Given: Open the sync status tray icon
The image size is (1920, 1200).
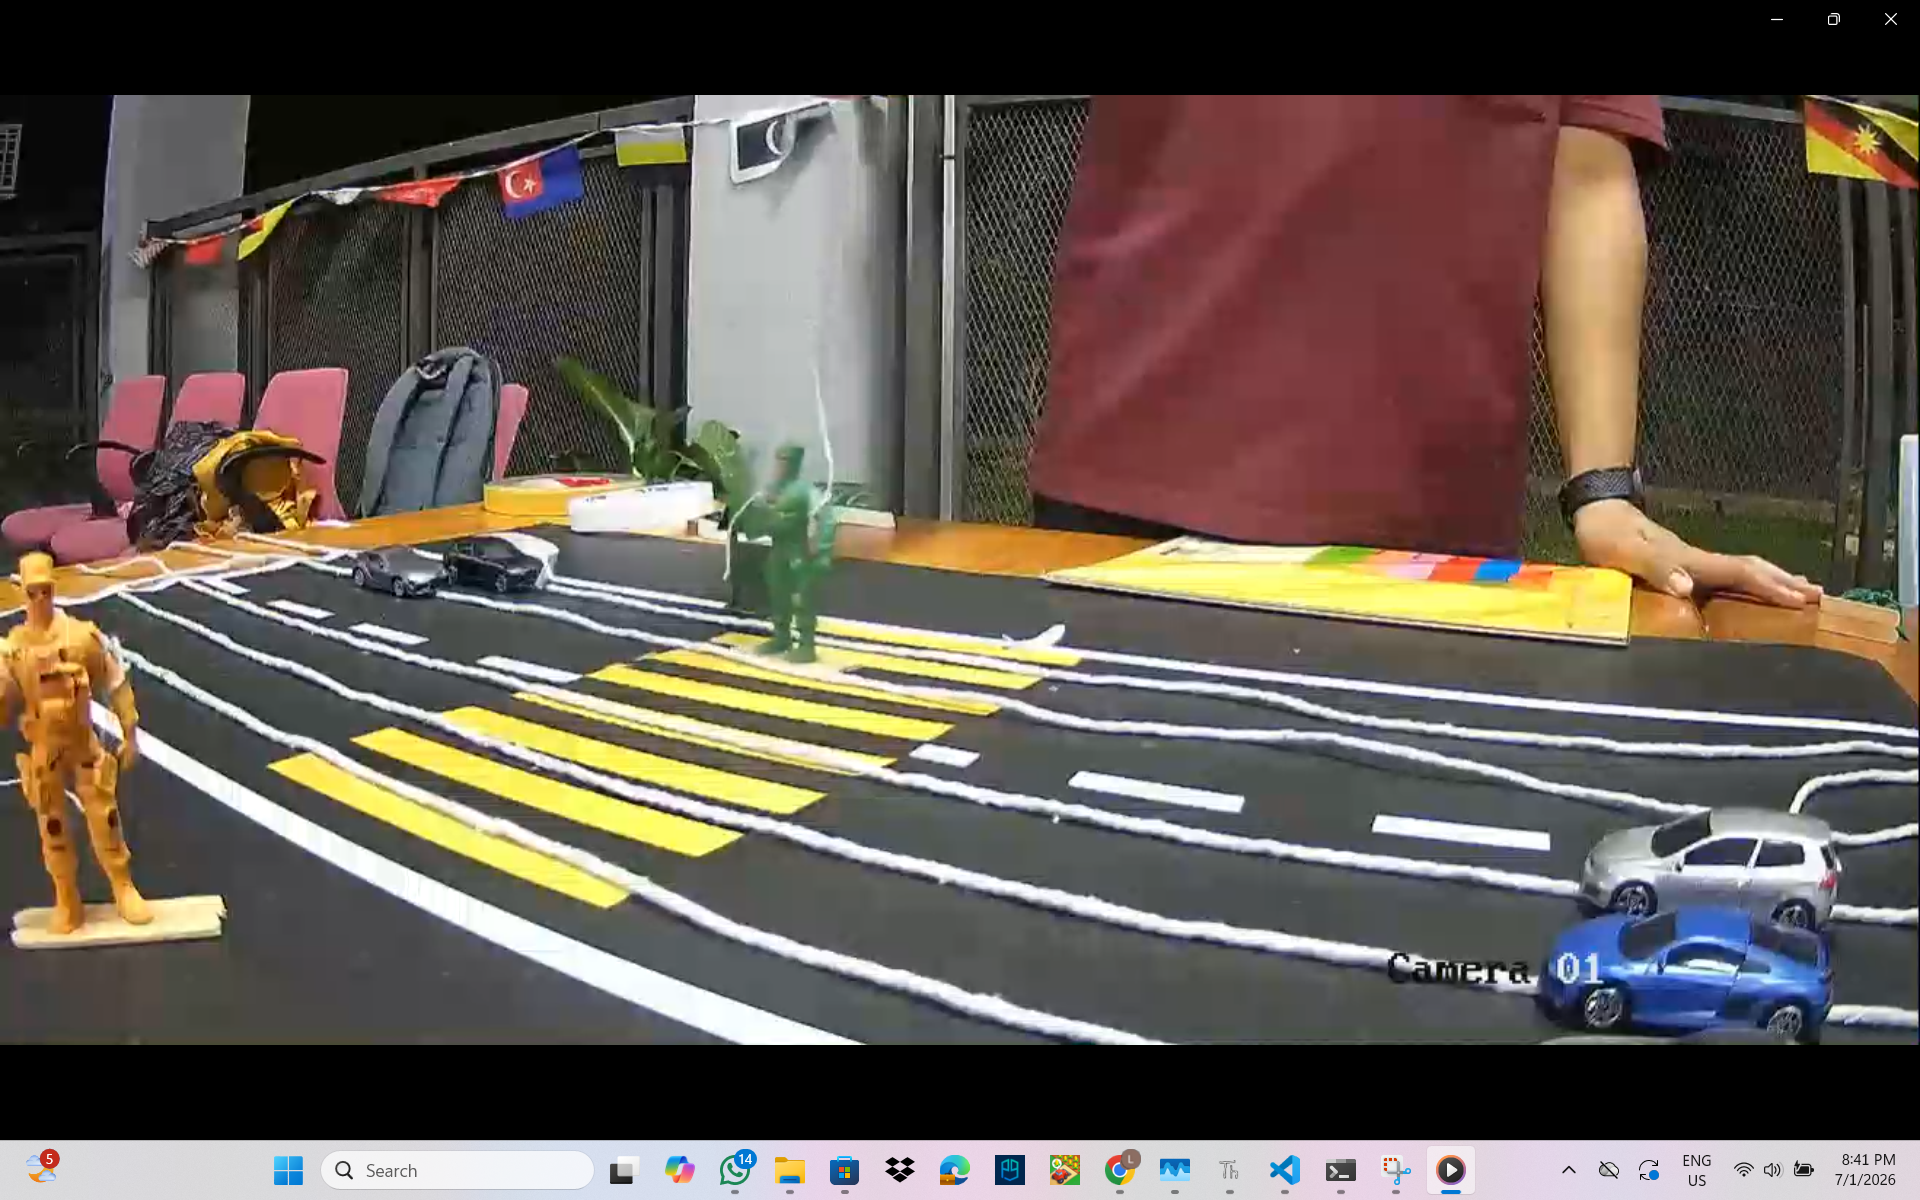Looking at the screenshot, I should [1649, 1170].
